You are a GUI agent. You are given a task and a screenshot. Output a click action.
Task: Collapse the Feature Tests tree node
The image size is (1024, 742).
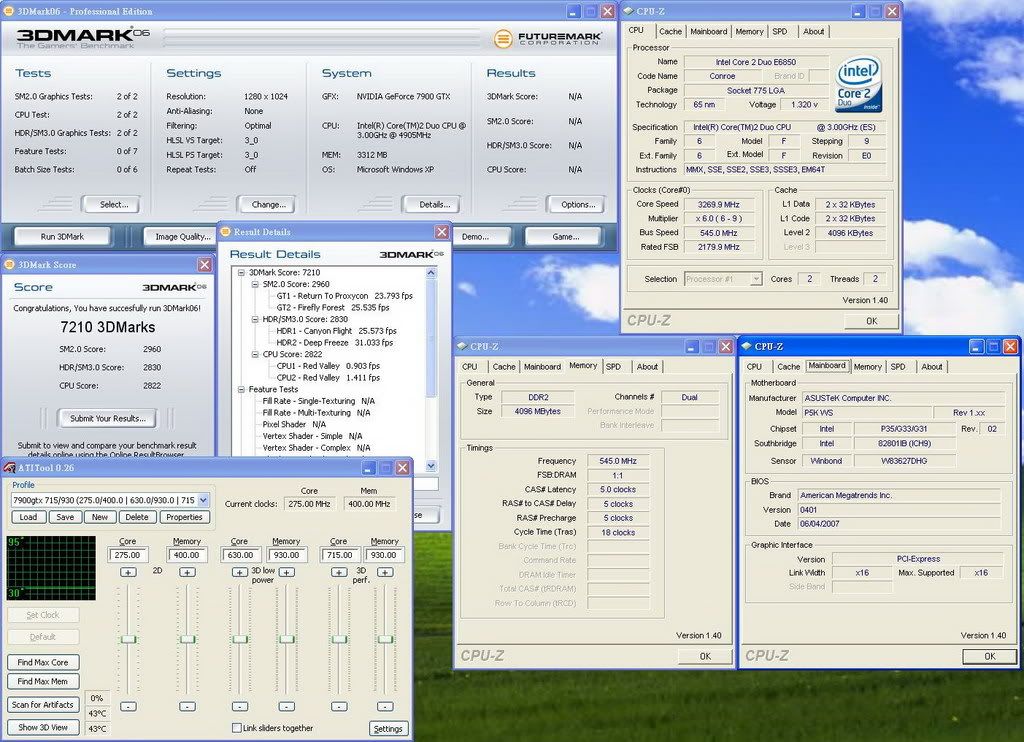pyautogui.click(x=241, y=389)
